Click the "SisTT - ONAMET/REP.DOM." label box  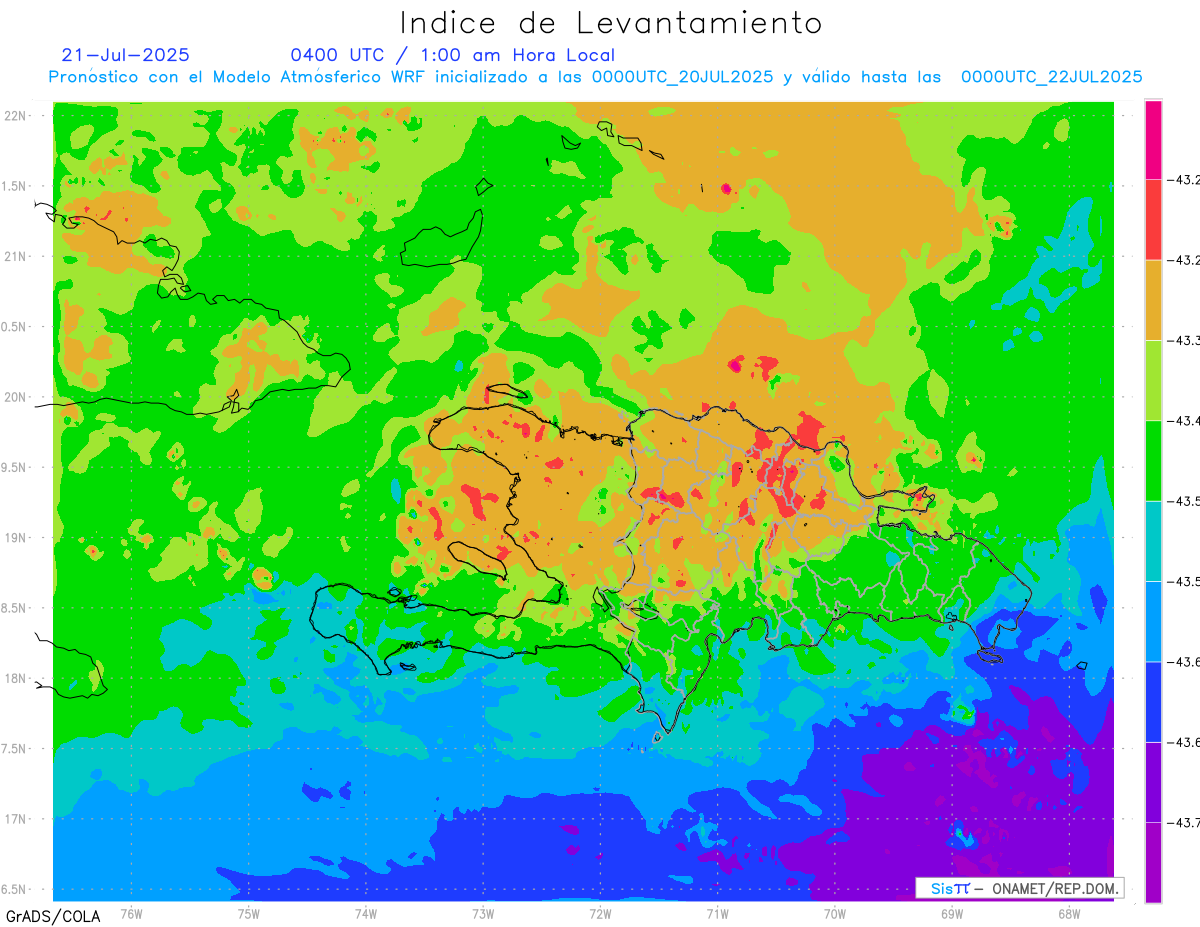point(1020,887)
